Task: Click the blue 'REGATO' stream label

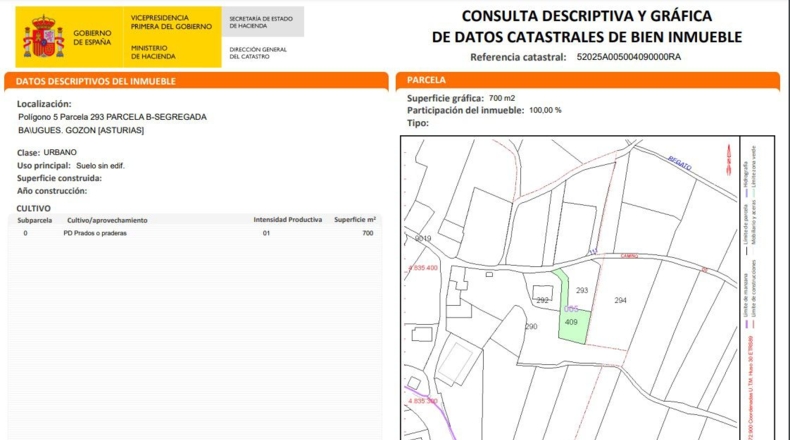Action: tap(680, 163)
